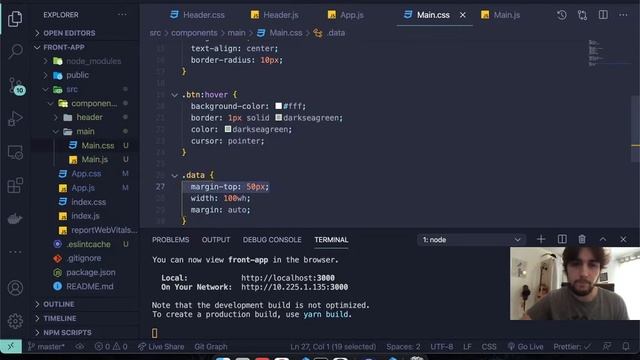Kill the terminal with trash icon
The width and height of the screenshot is (640, 360).
(x=582, y=239)
